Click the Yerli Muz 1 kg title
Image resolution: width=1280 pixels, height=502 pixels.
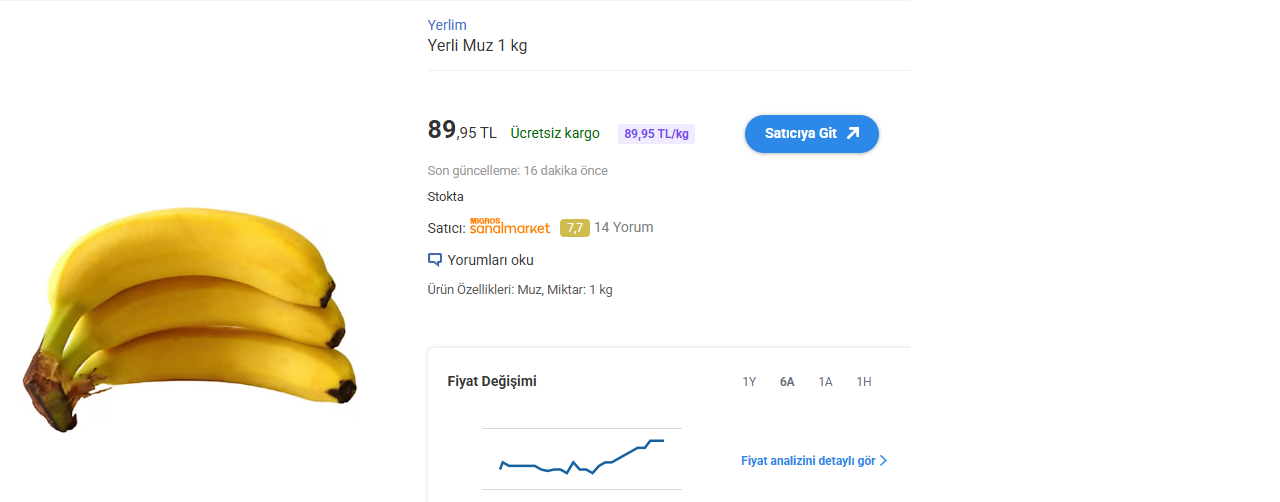477,46
